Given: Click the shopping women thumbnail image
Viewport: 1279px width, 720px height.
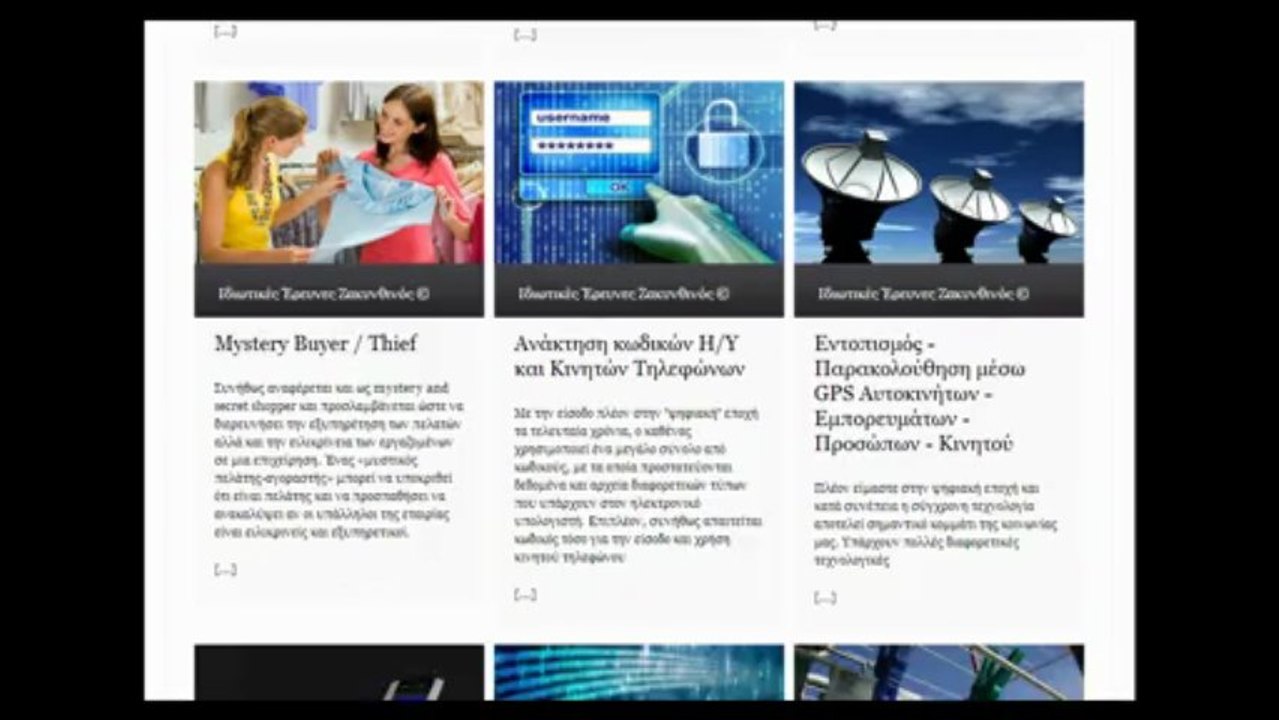Looking at the screenshot, I should [x=339, y=172].
